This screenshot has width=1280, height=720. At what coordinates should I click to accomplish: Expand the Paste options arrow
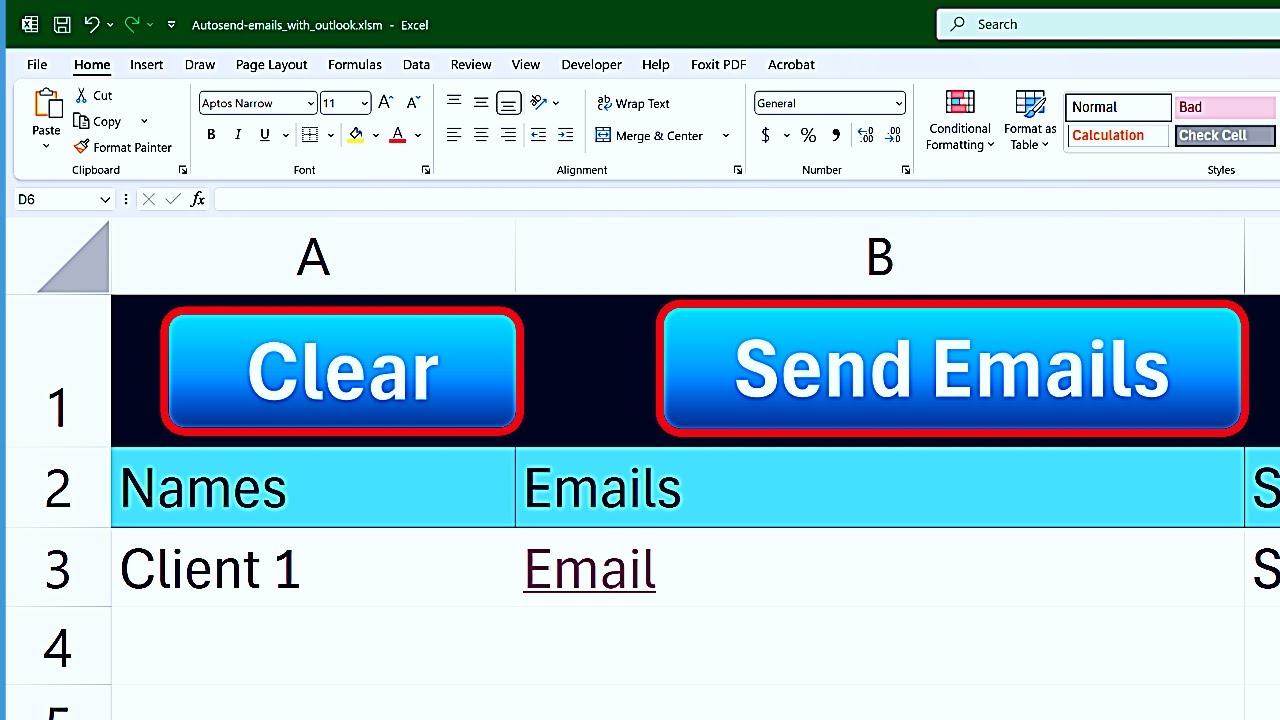point(46,146)
